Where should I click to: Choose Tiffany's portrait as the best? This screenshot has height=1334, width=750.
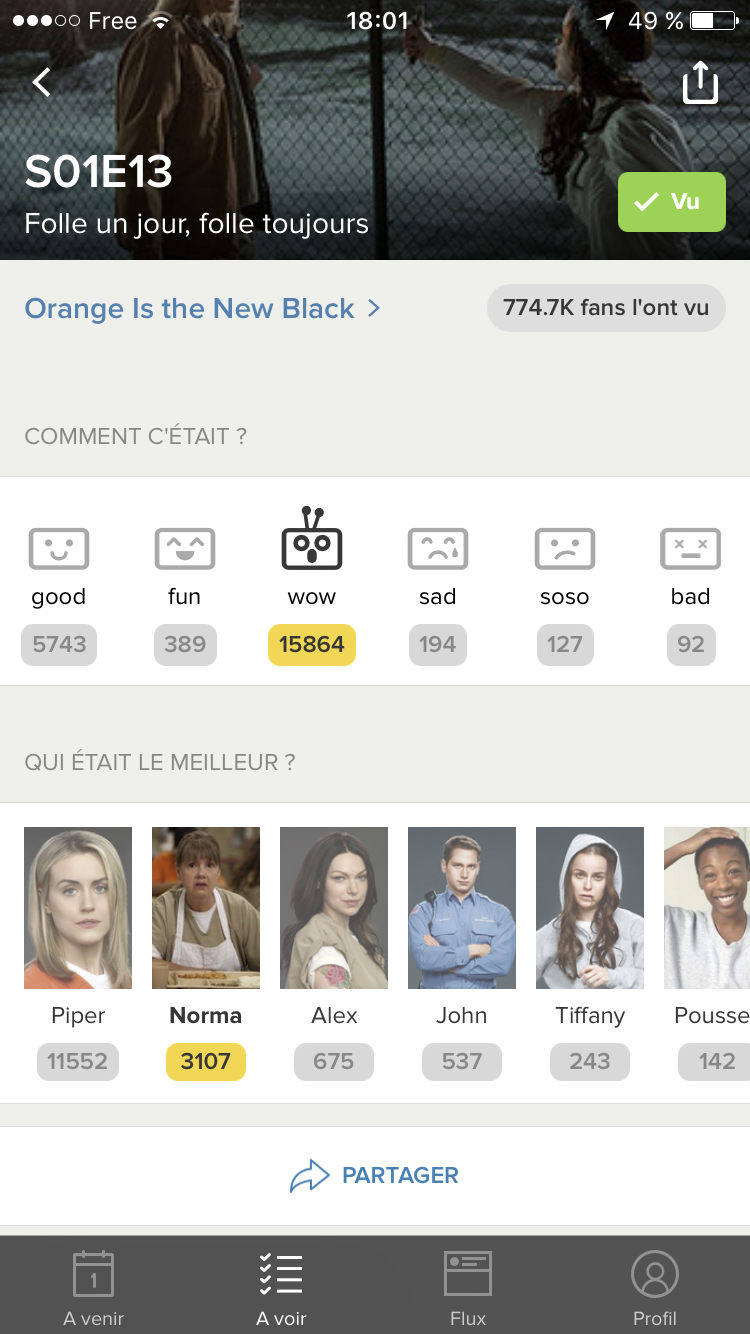(x=590, y=908)
